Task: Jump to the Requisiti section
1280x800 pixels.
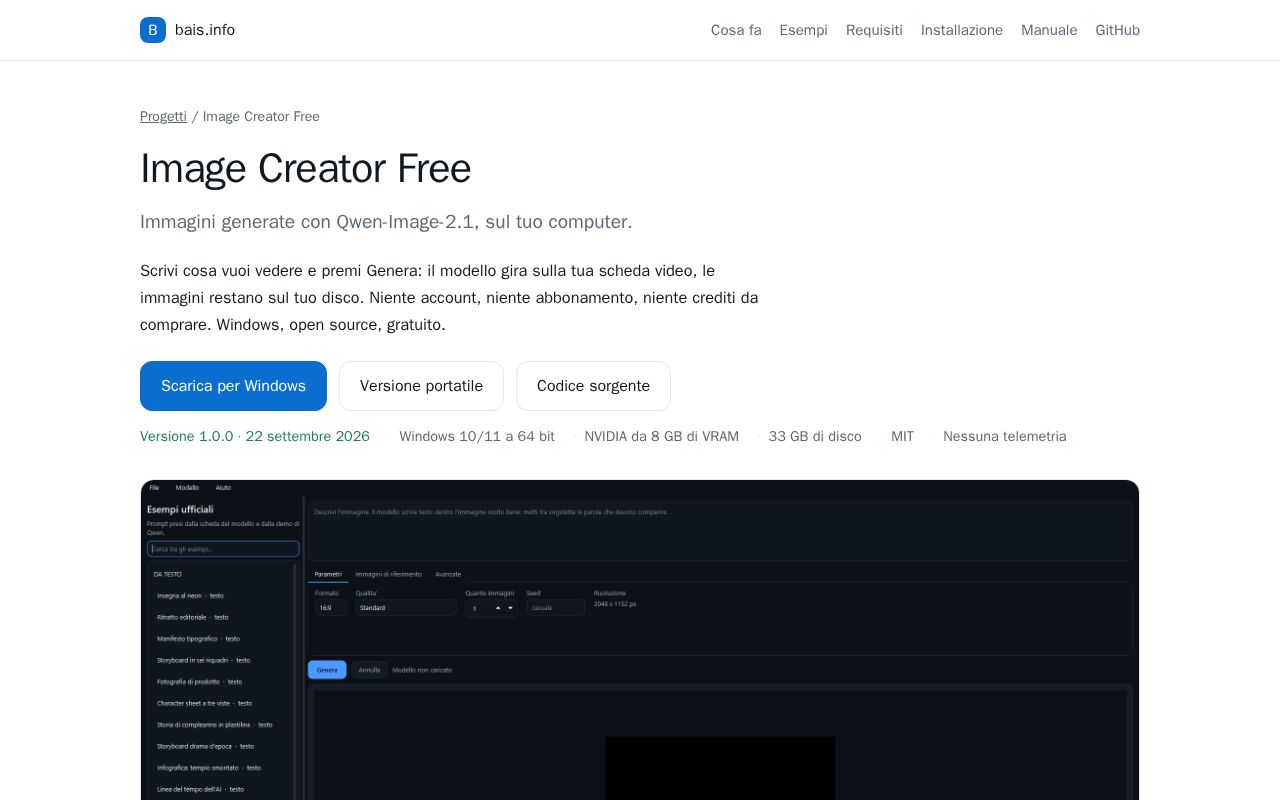Action: [x=874, y=30]
